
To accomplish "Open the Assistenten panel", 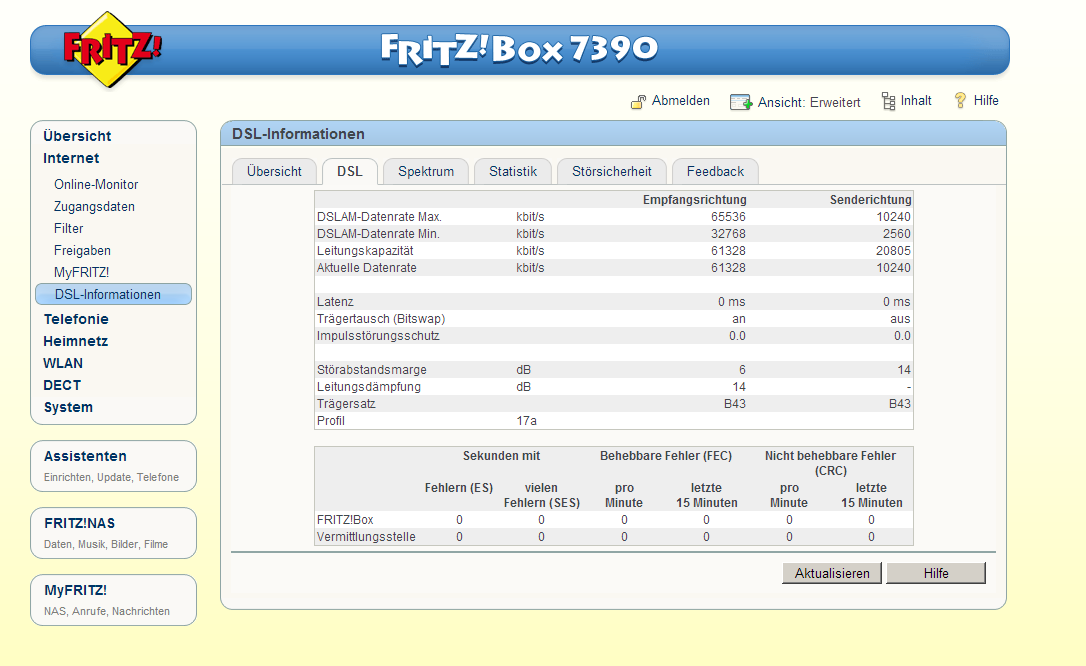I will 114,466.
